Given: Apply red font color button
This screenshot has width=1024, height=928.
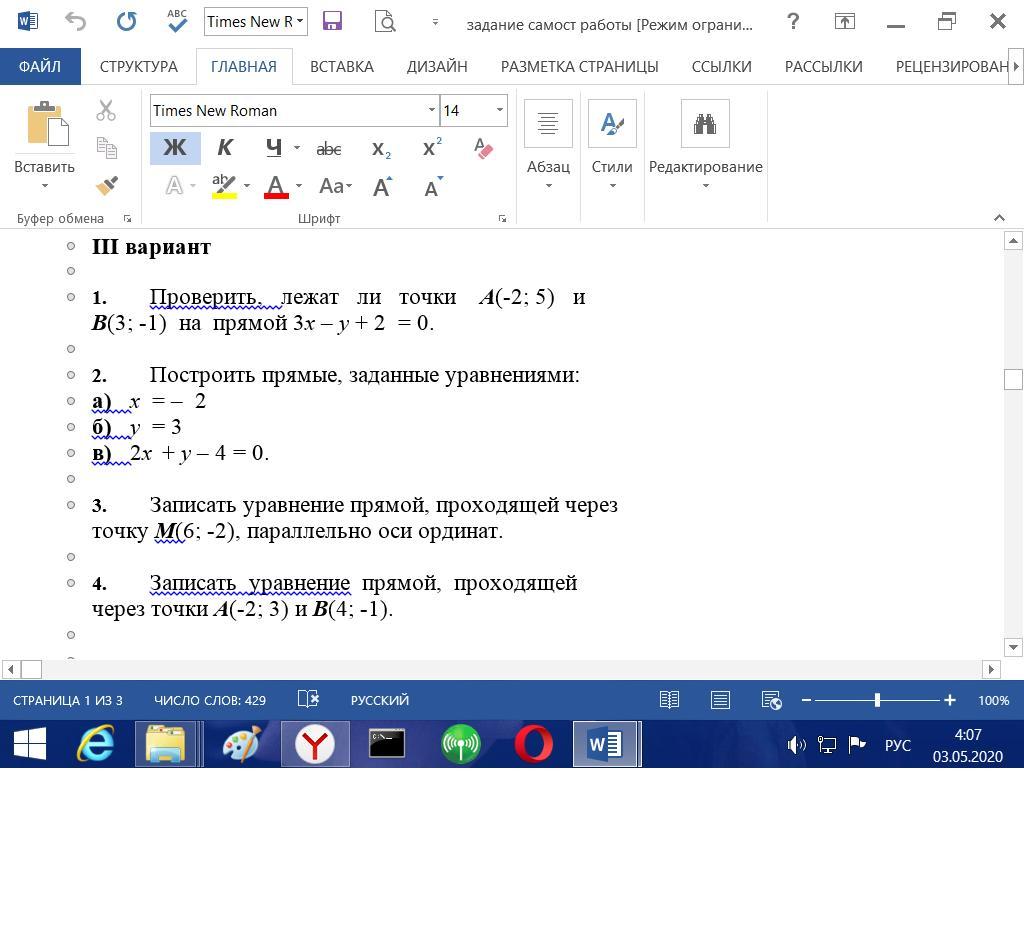Looking at the screenshot, I should (276, 186).
